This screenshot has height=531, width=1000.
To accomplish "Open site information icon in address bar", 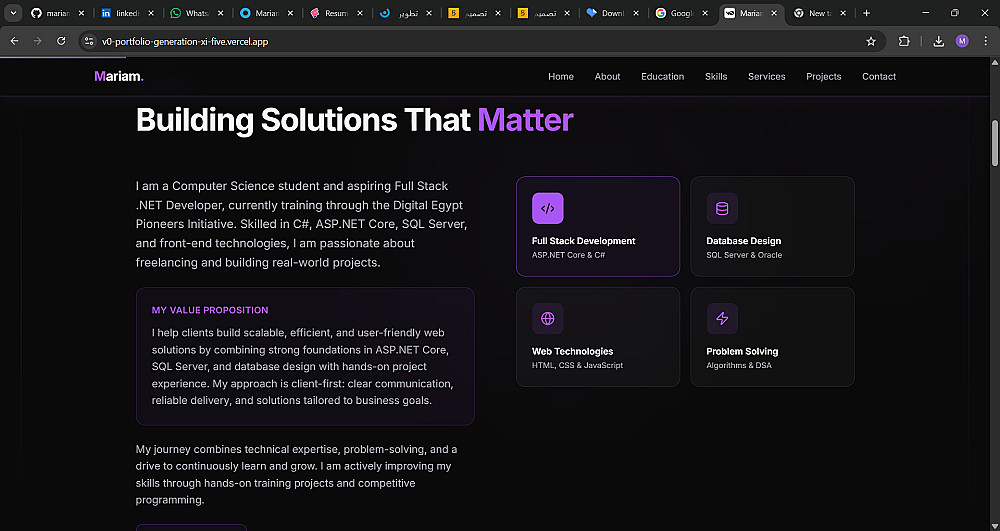I will pos(89,41).
